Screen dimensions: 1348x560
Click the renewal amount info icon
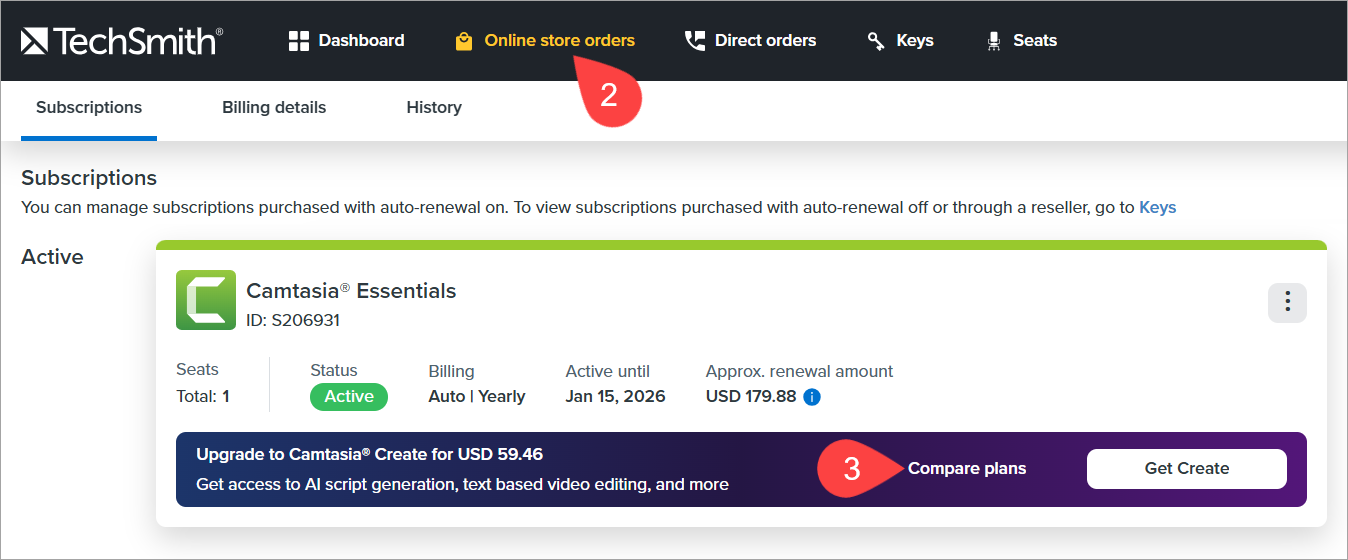[x=812, y=397]
